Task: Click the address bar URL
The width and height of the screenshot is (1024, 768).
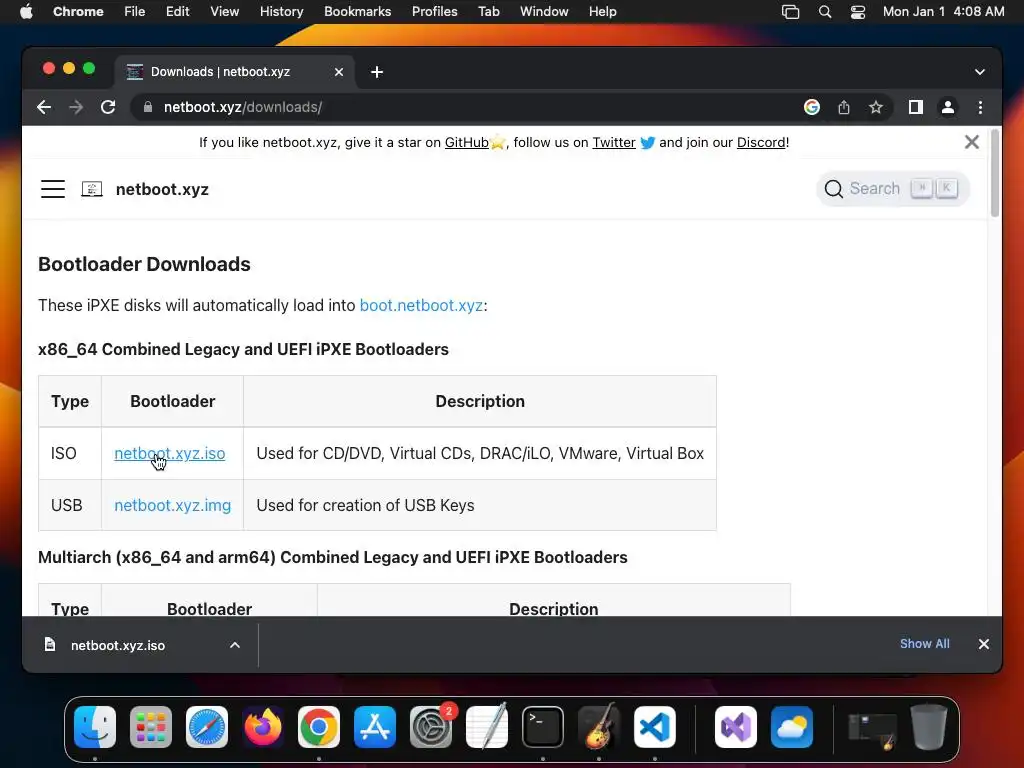Action: [243, 107]
